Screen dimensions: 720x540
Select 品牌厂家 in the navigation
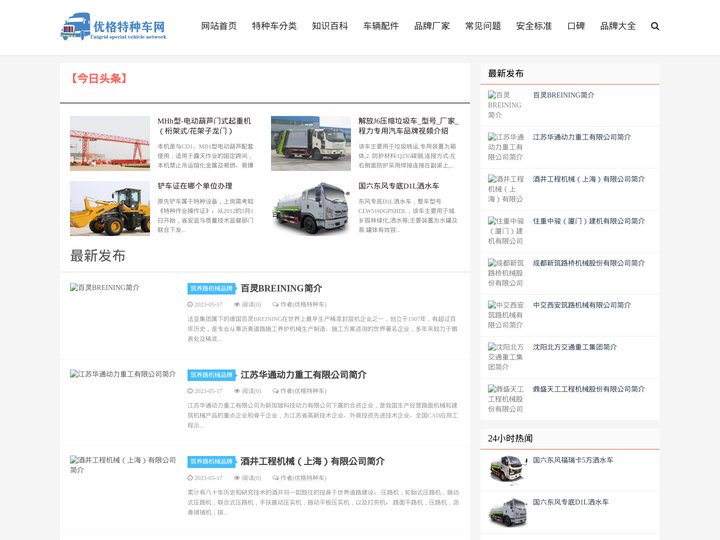pyautogui.click(x=432, y=26)
